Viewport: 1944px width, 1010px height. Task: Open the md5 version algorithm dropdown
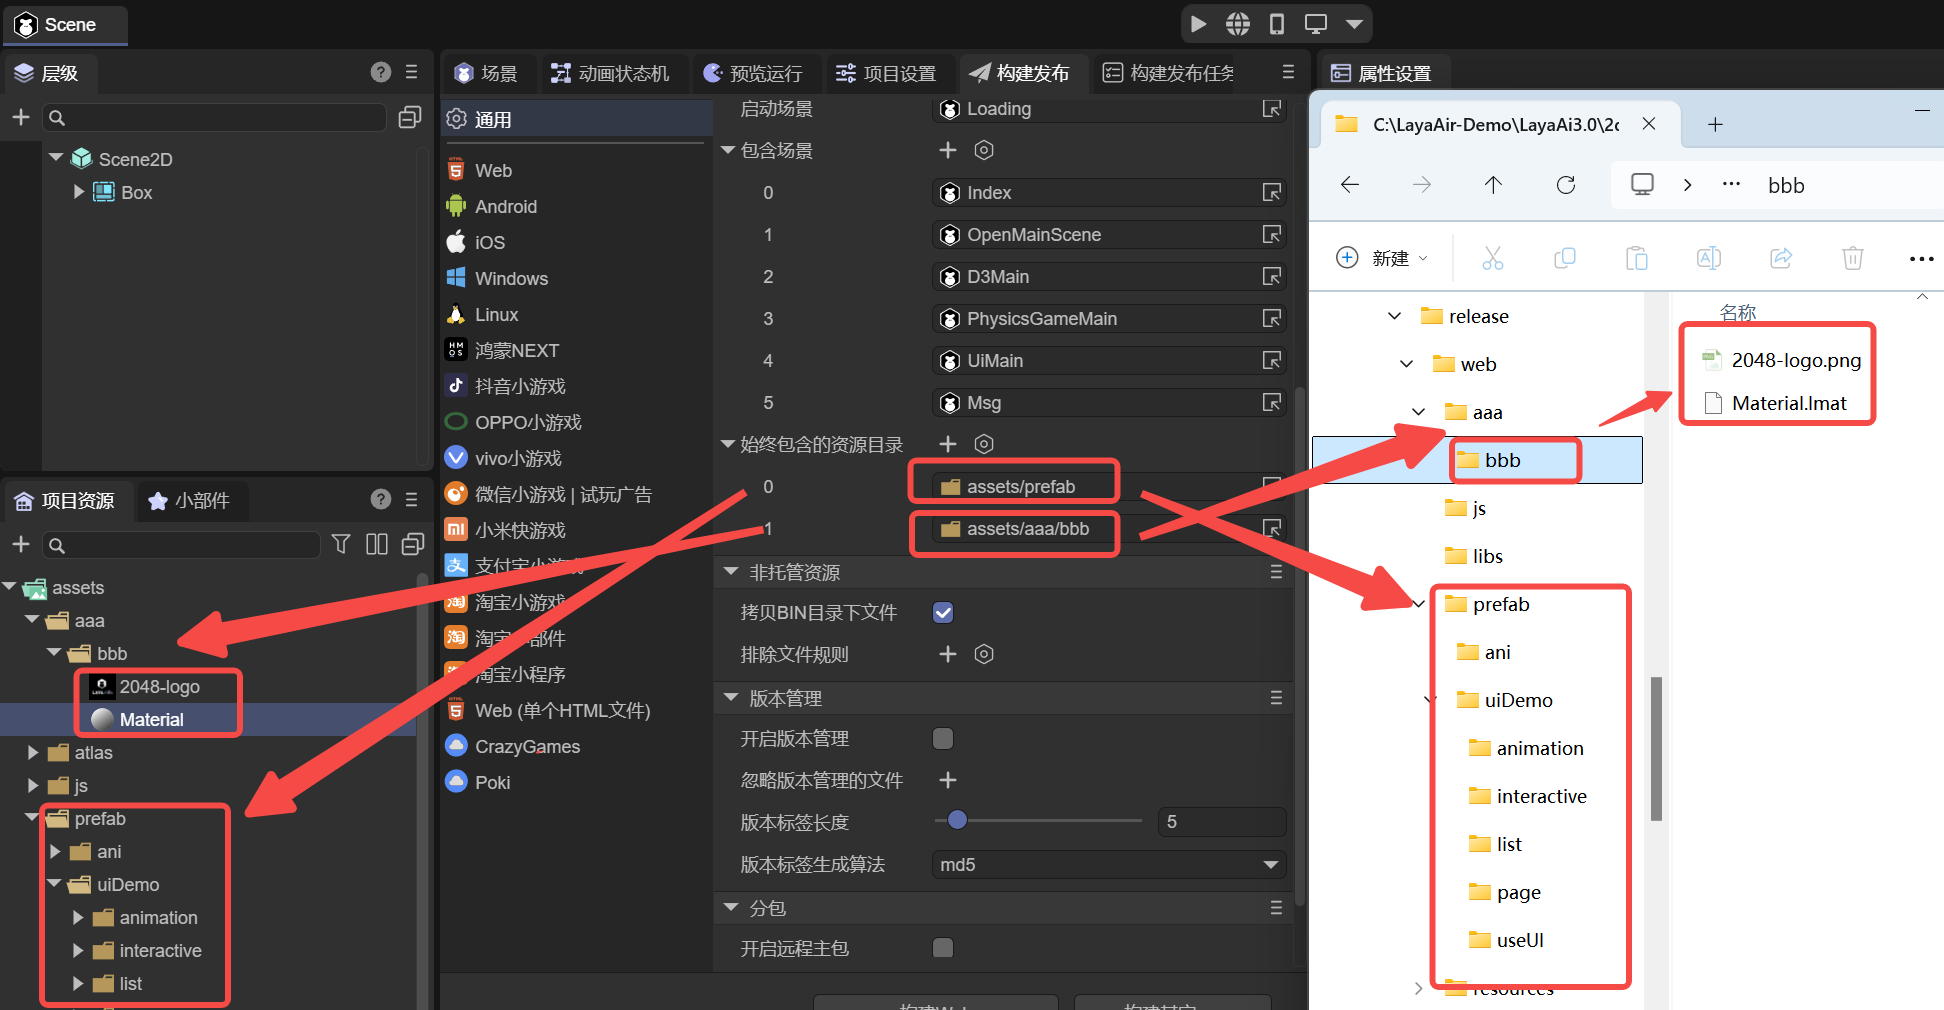click(1108, 864)
